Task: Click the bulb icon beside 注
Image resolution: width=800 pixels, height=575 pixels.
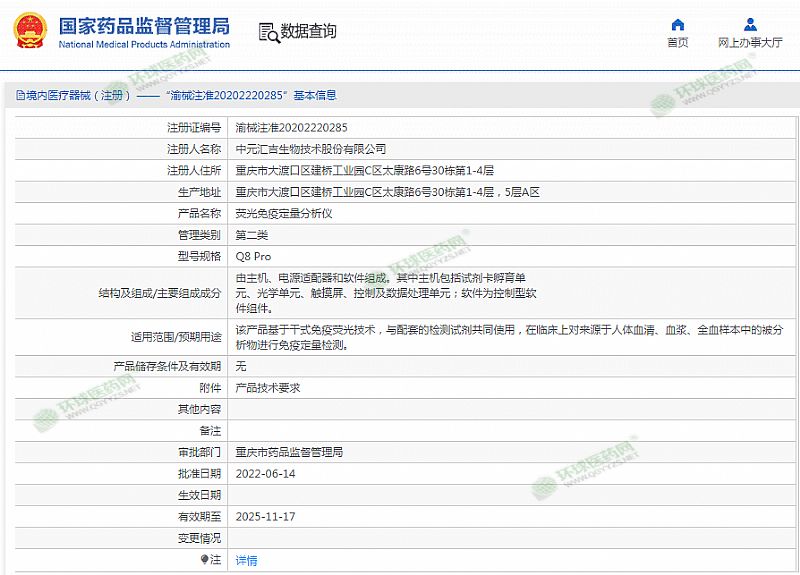Action: click(x=205, y=560)
